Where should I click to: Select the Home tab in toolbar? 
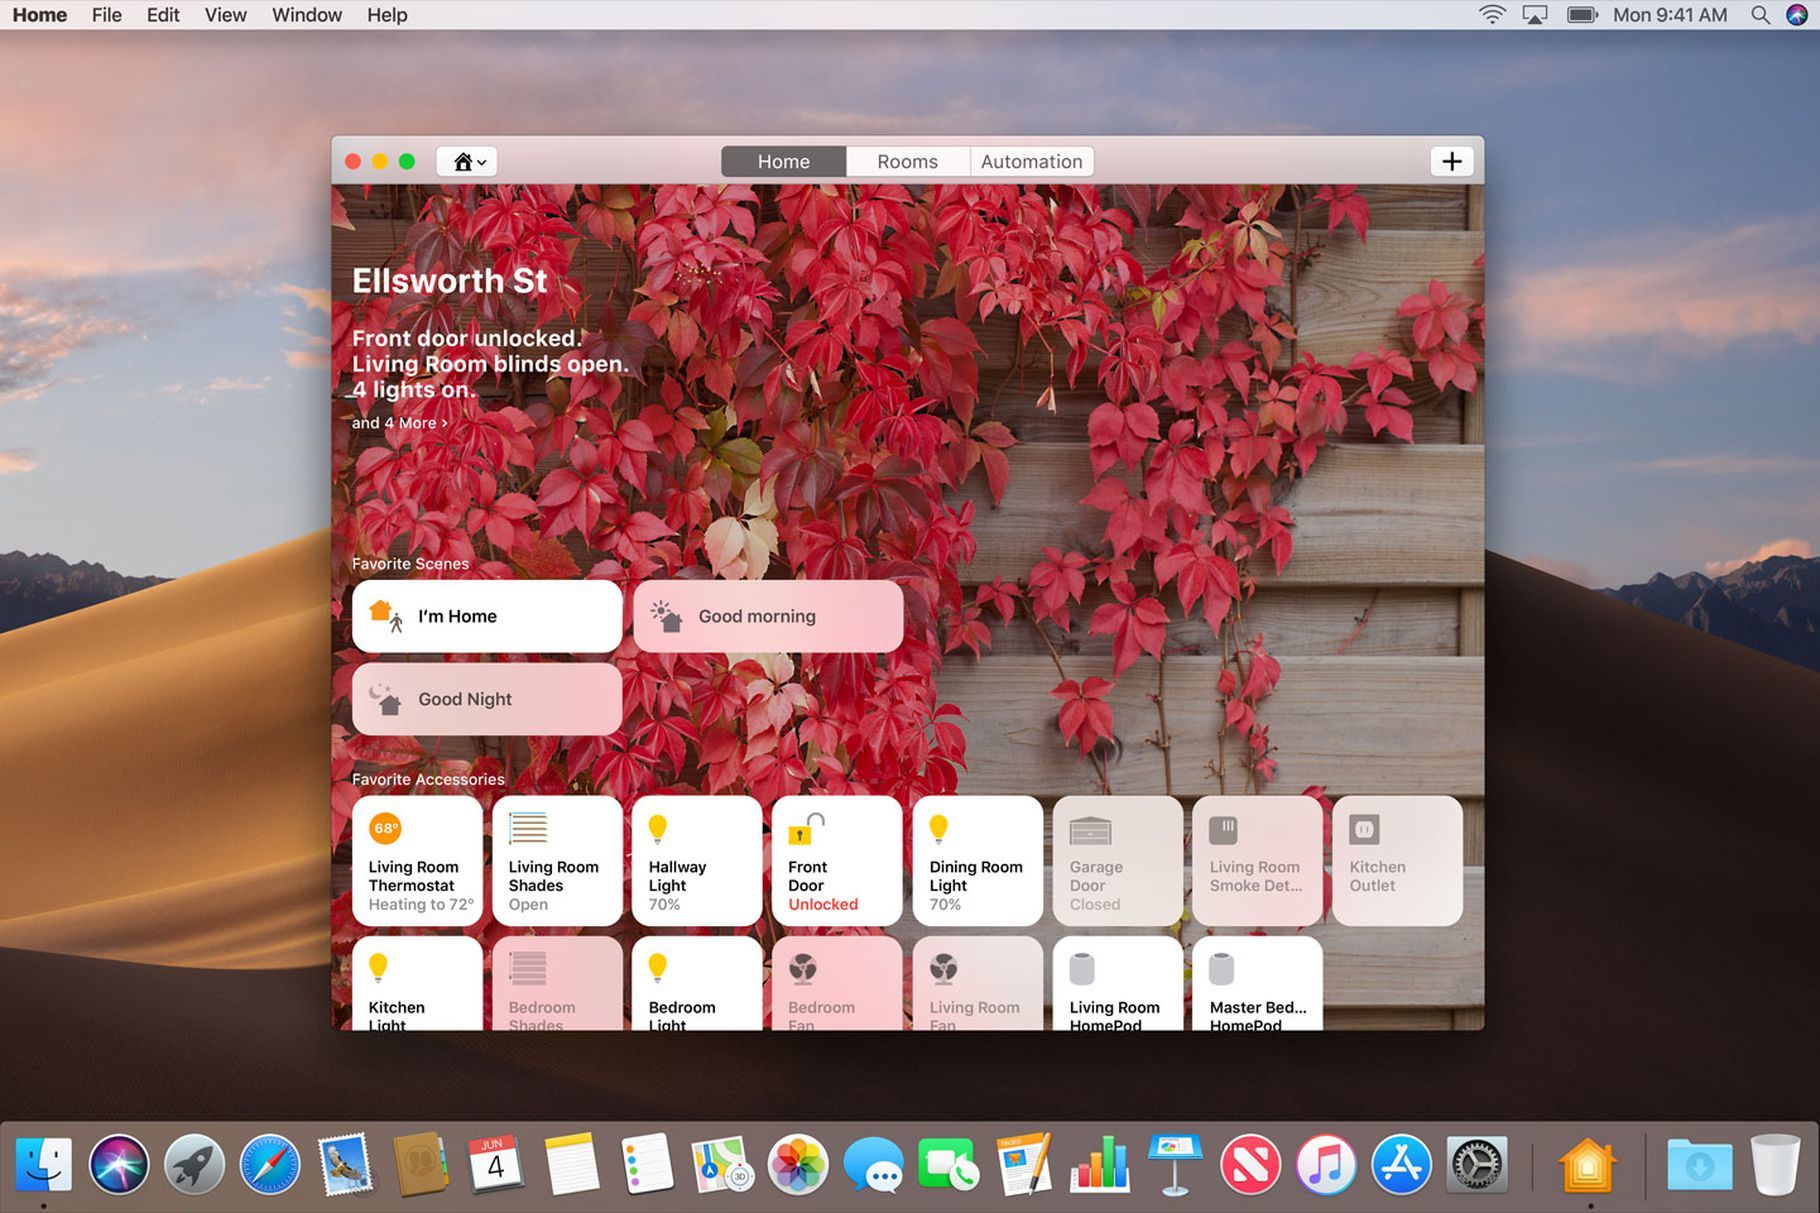tap(783, 161)
